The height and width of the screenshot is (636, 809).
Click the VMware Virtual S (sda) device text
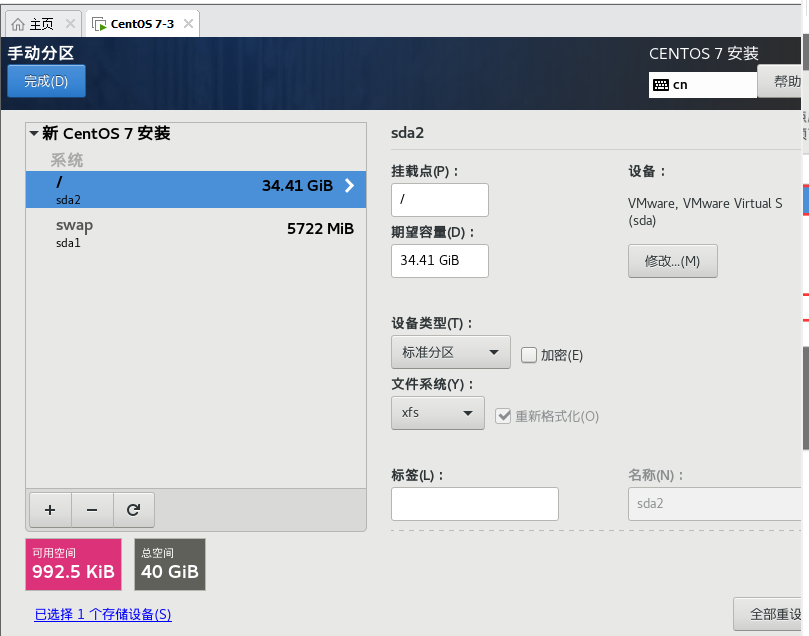705,211
